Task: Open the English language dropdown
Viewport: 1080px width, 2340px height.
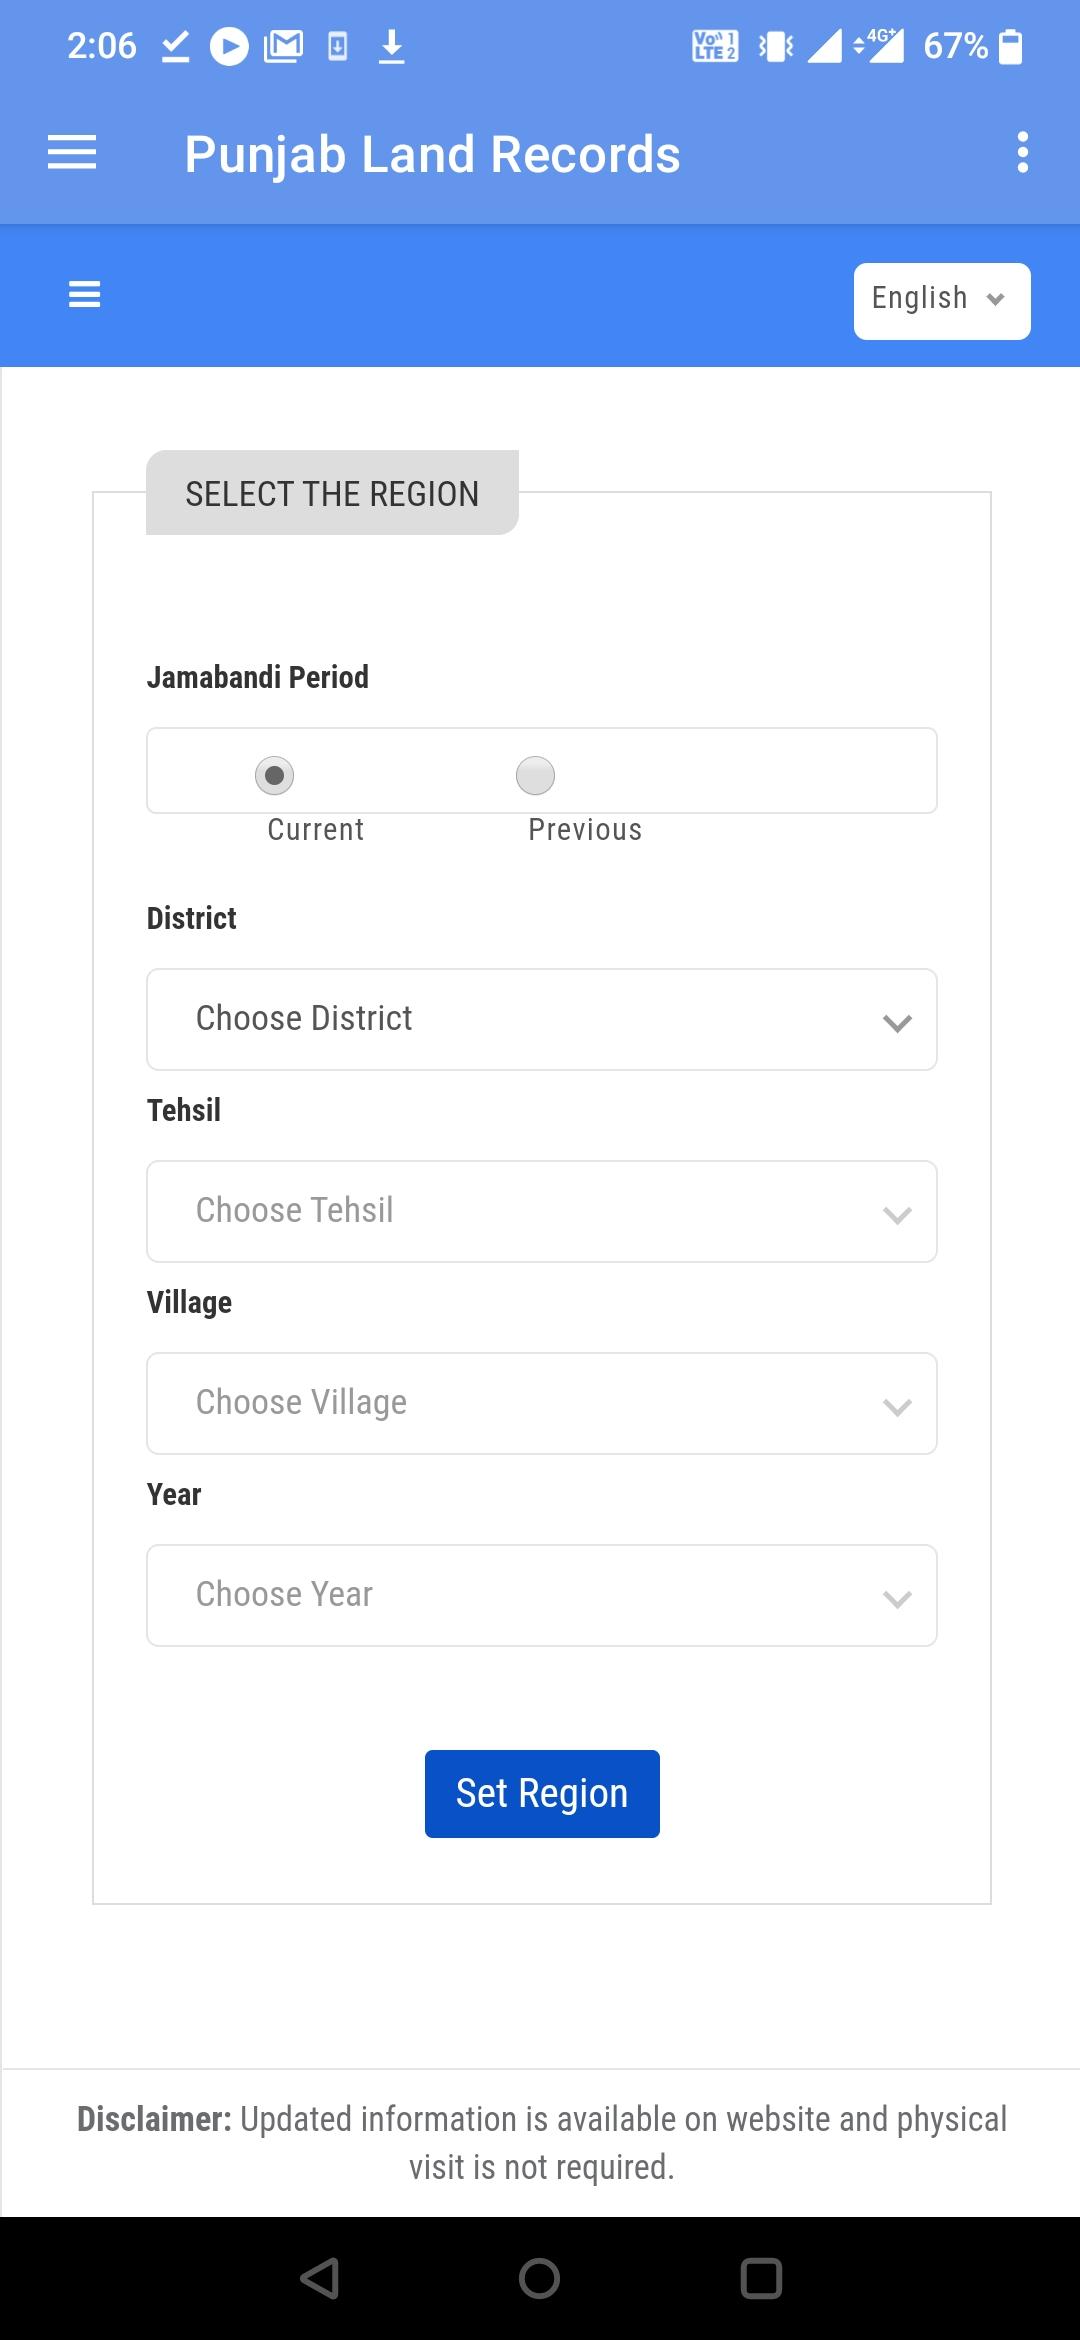Action: [942, 301]
